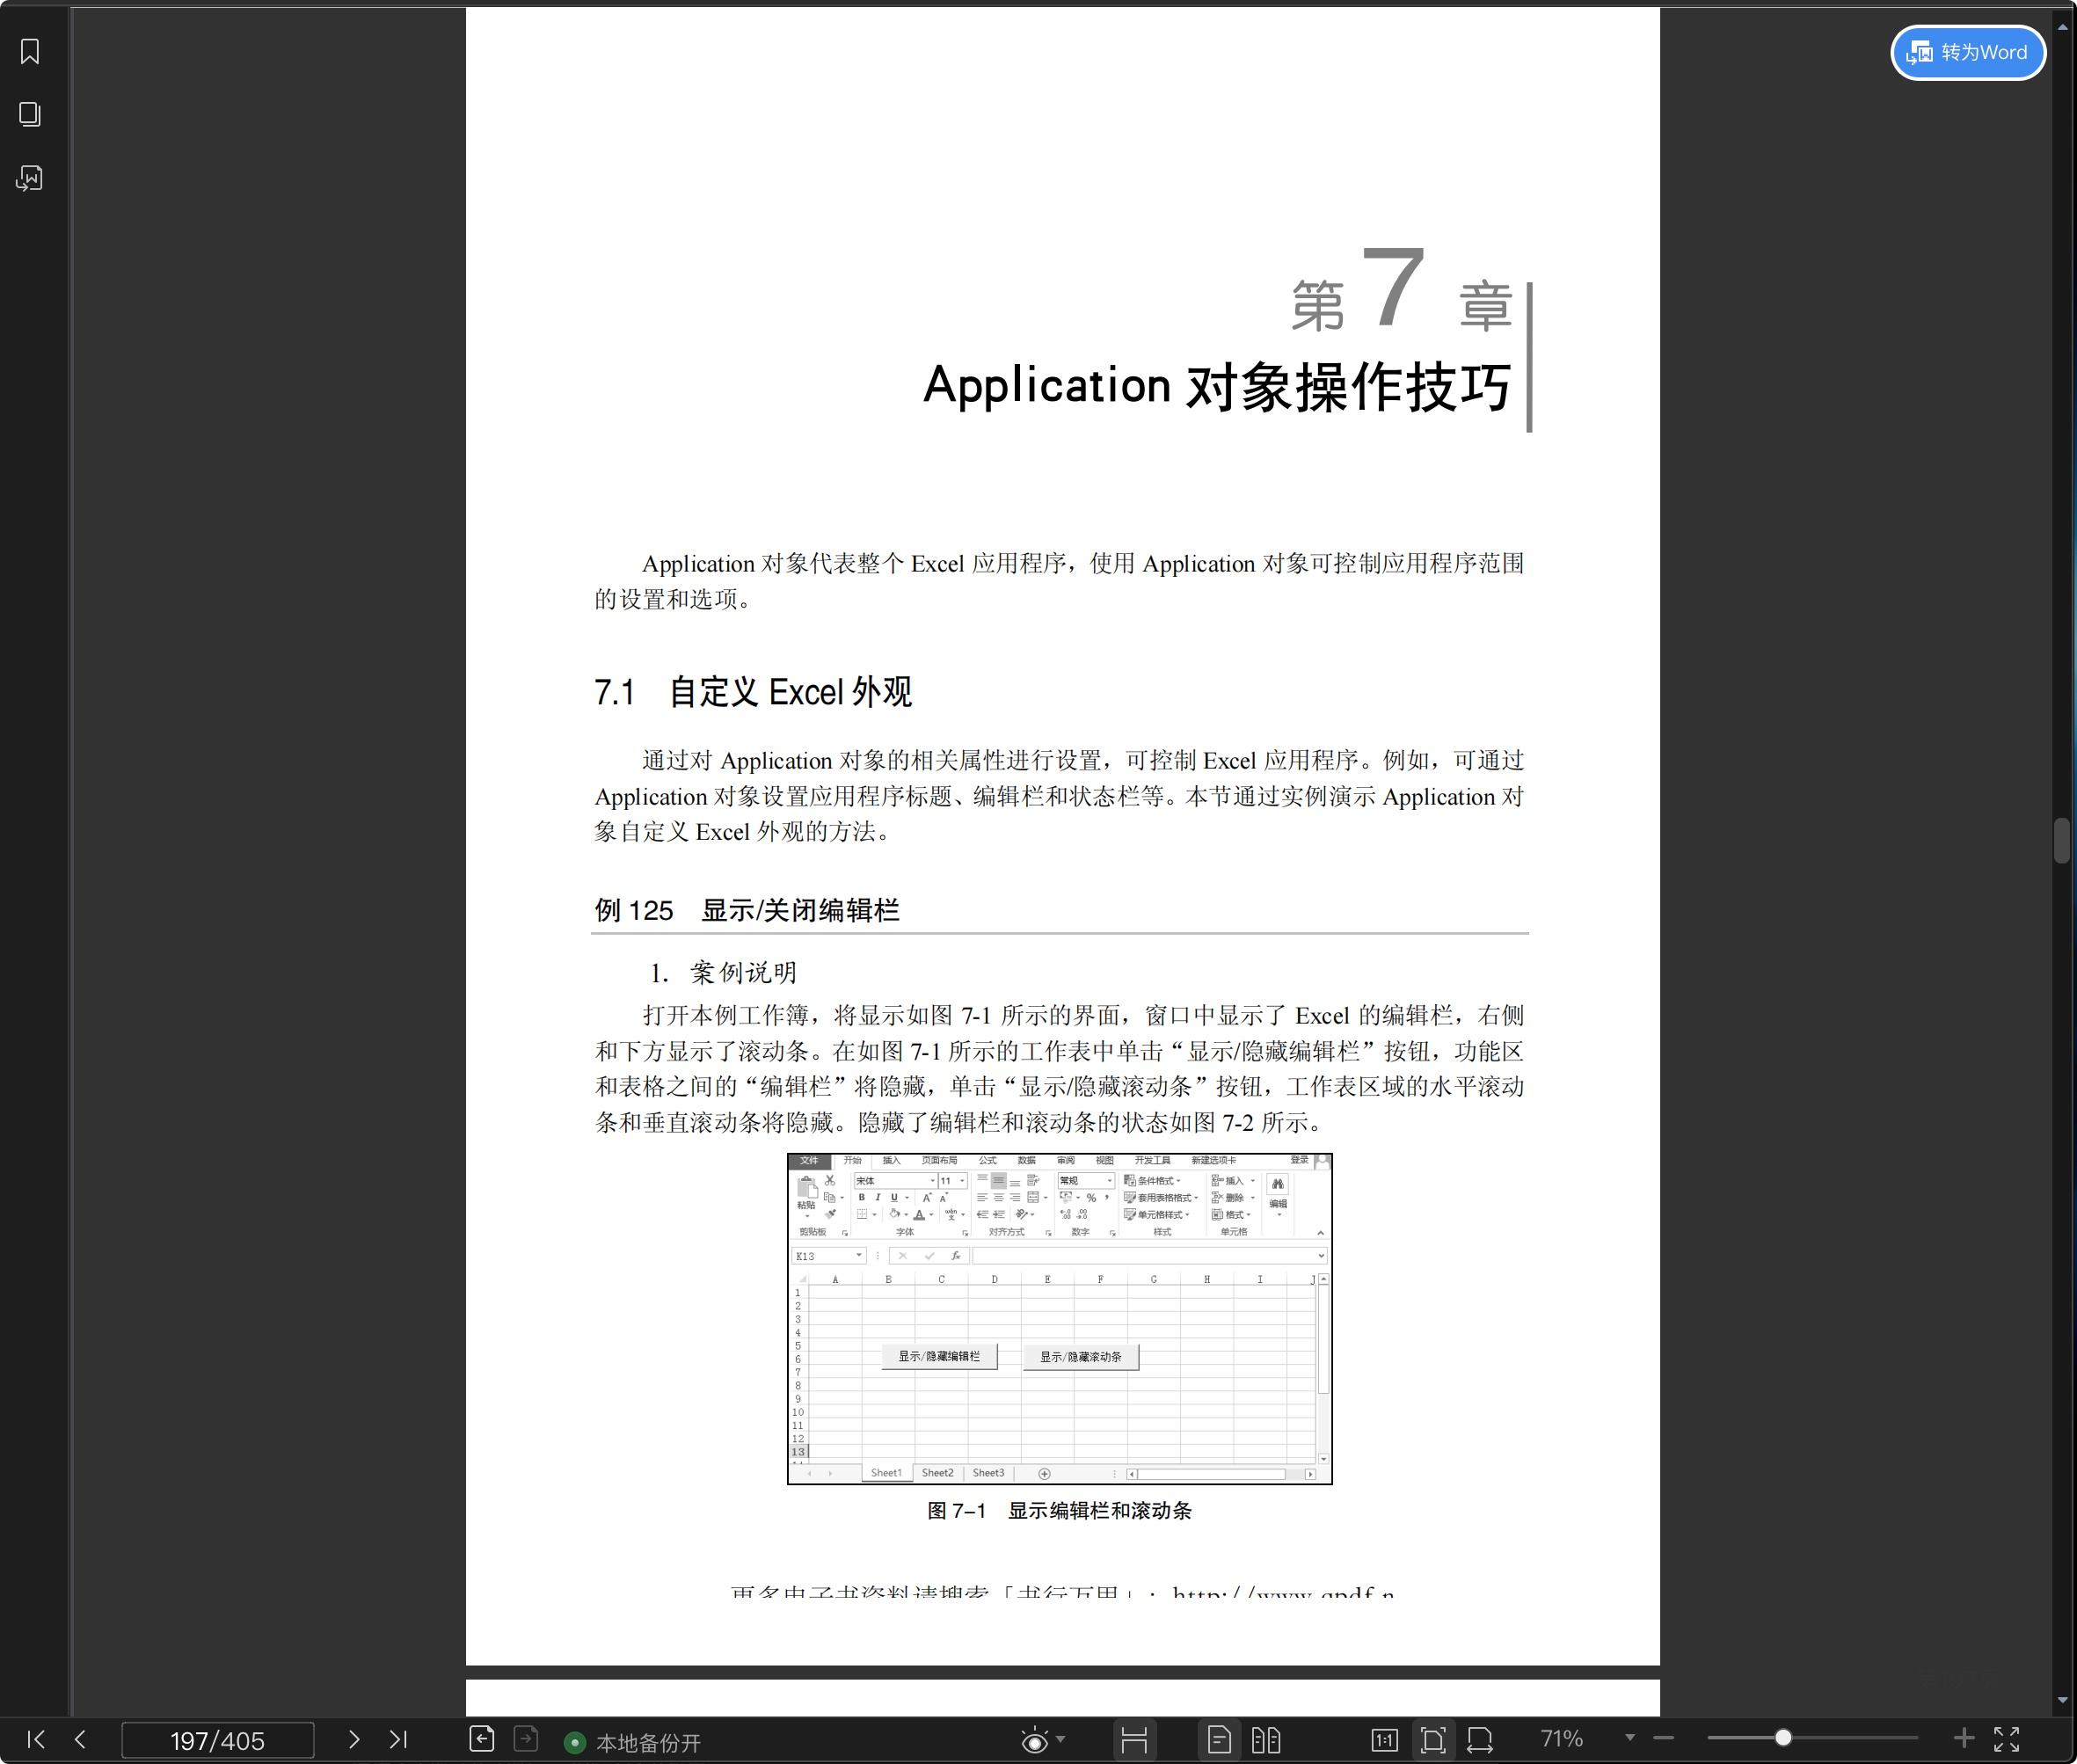Click the zoom slider handle
Screen dimensions: 2077x1764
[1783, 1738]
